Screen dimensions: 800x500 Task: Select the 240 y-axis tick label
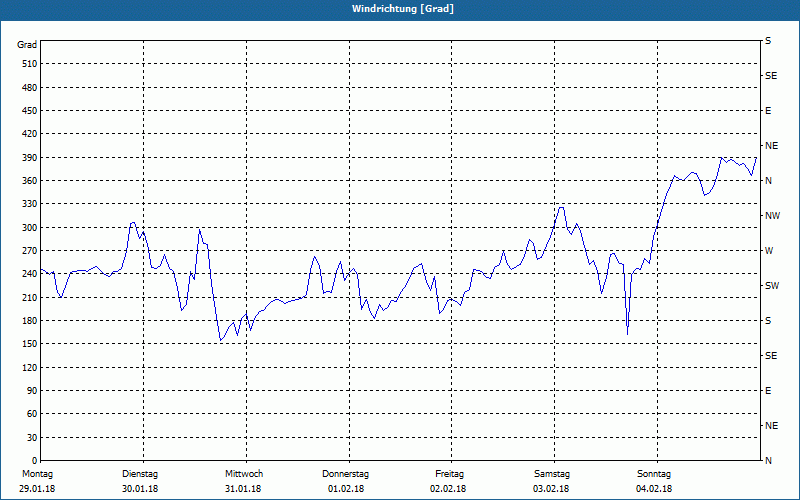pos(30,274)
